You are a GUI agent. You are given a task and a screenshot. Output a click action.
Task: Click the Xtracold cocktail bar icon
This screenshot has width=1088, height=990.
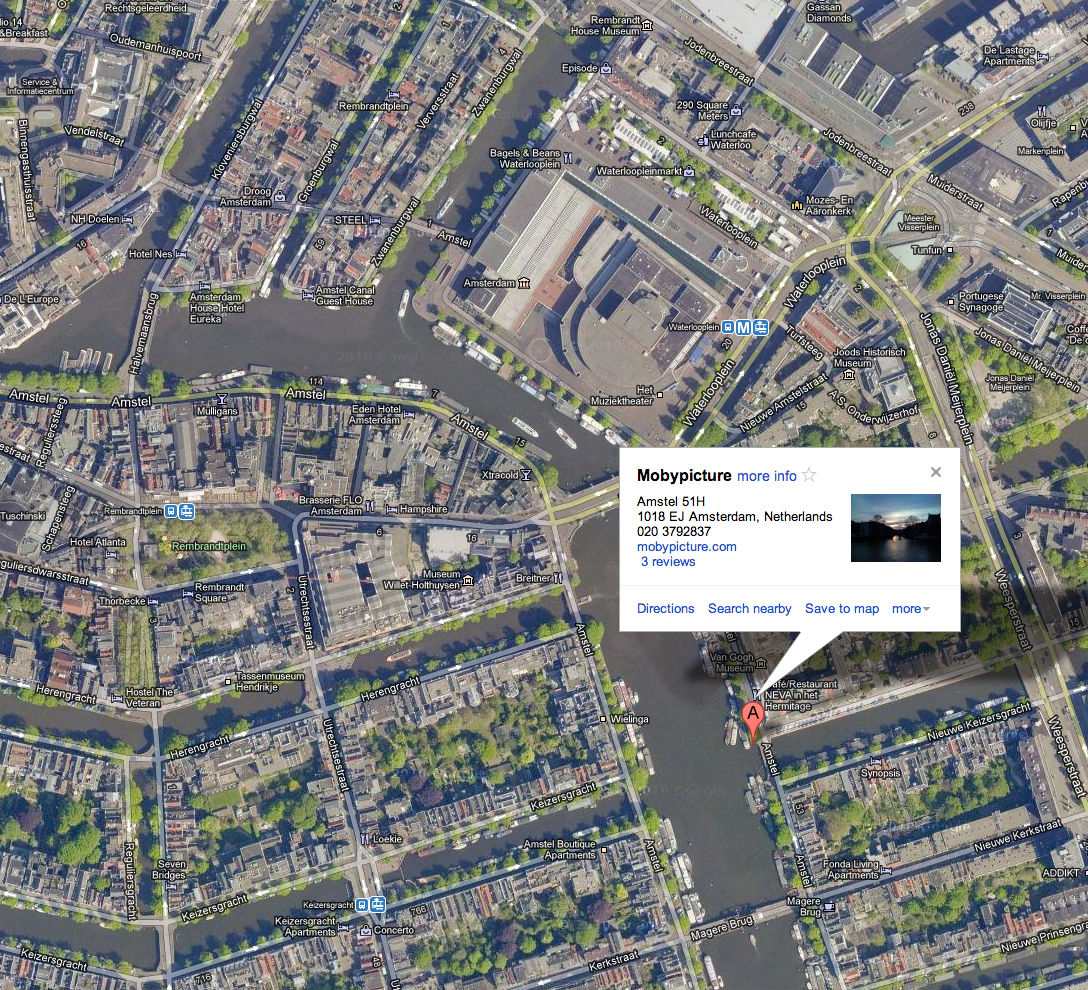point(526,475)
